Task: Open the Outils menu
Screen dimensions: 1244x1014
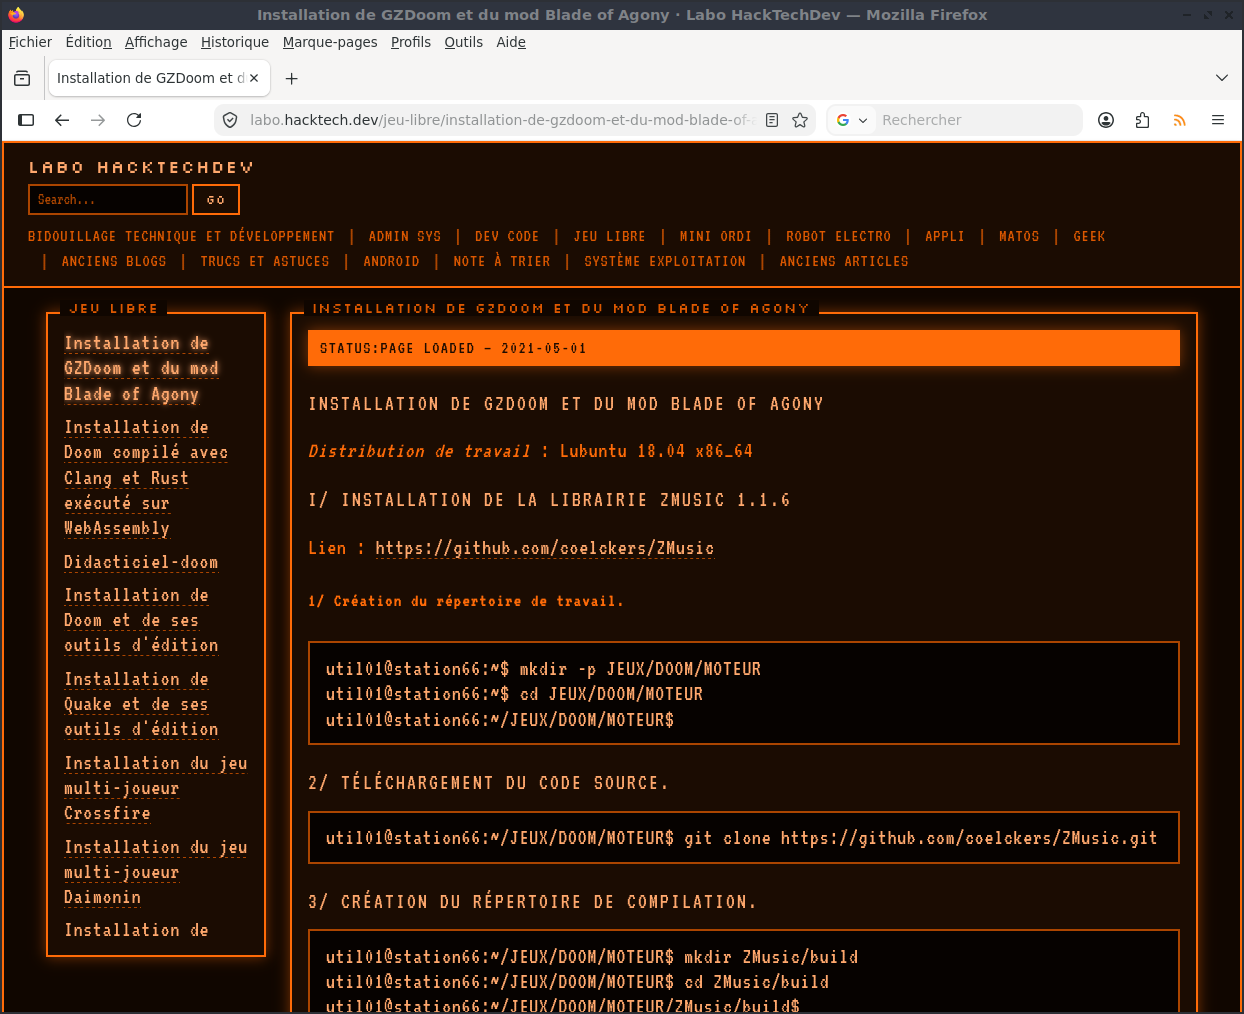Action: coord(463,42)
